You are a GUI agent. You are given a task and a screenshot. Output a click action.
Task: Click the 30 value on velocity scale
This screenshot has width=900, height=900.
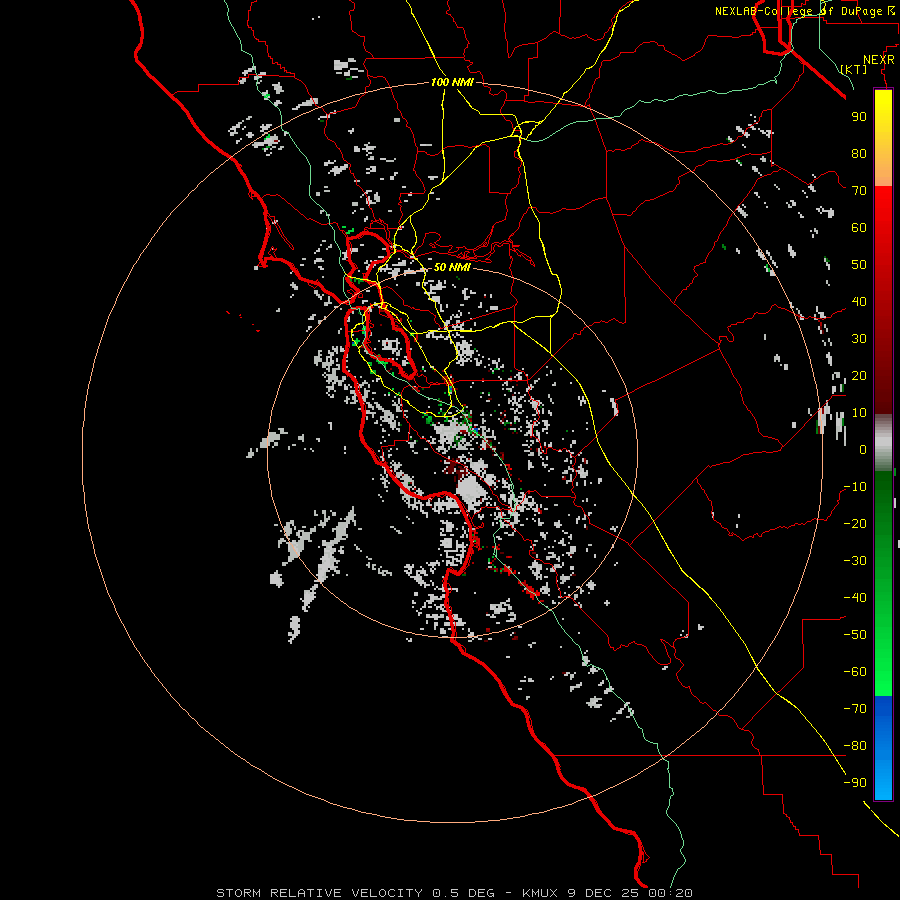(859, 339)
